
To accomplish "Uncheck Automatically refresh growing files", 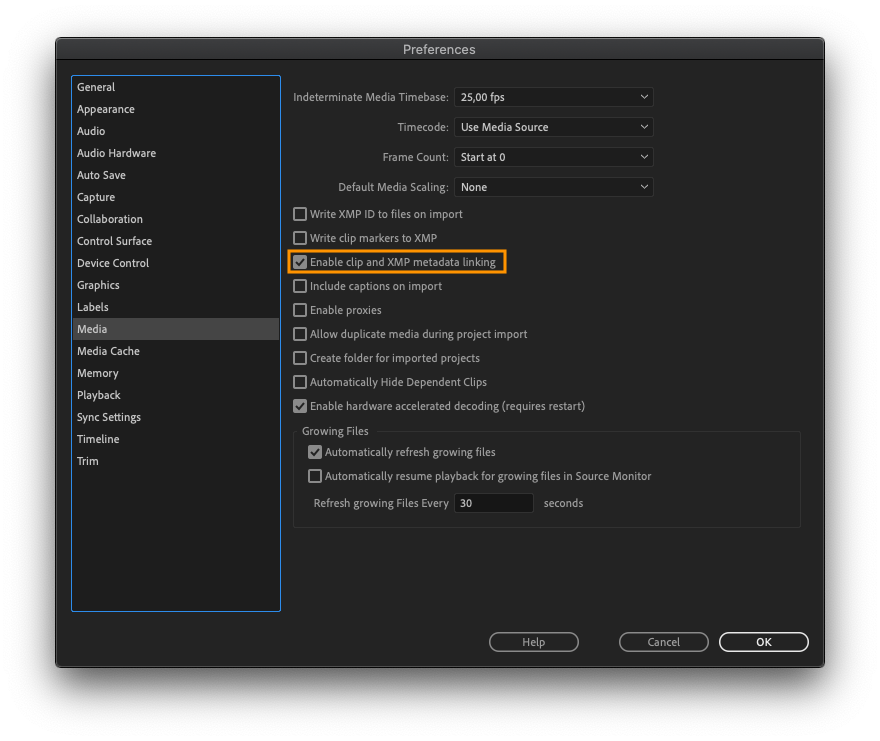I will (315, 452).
